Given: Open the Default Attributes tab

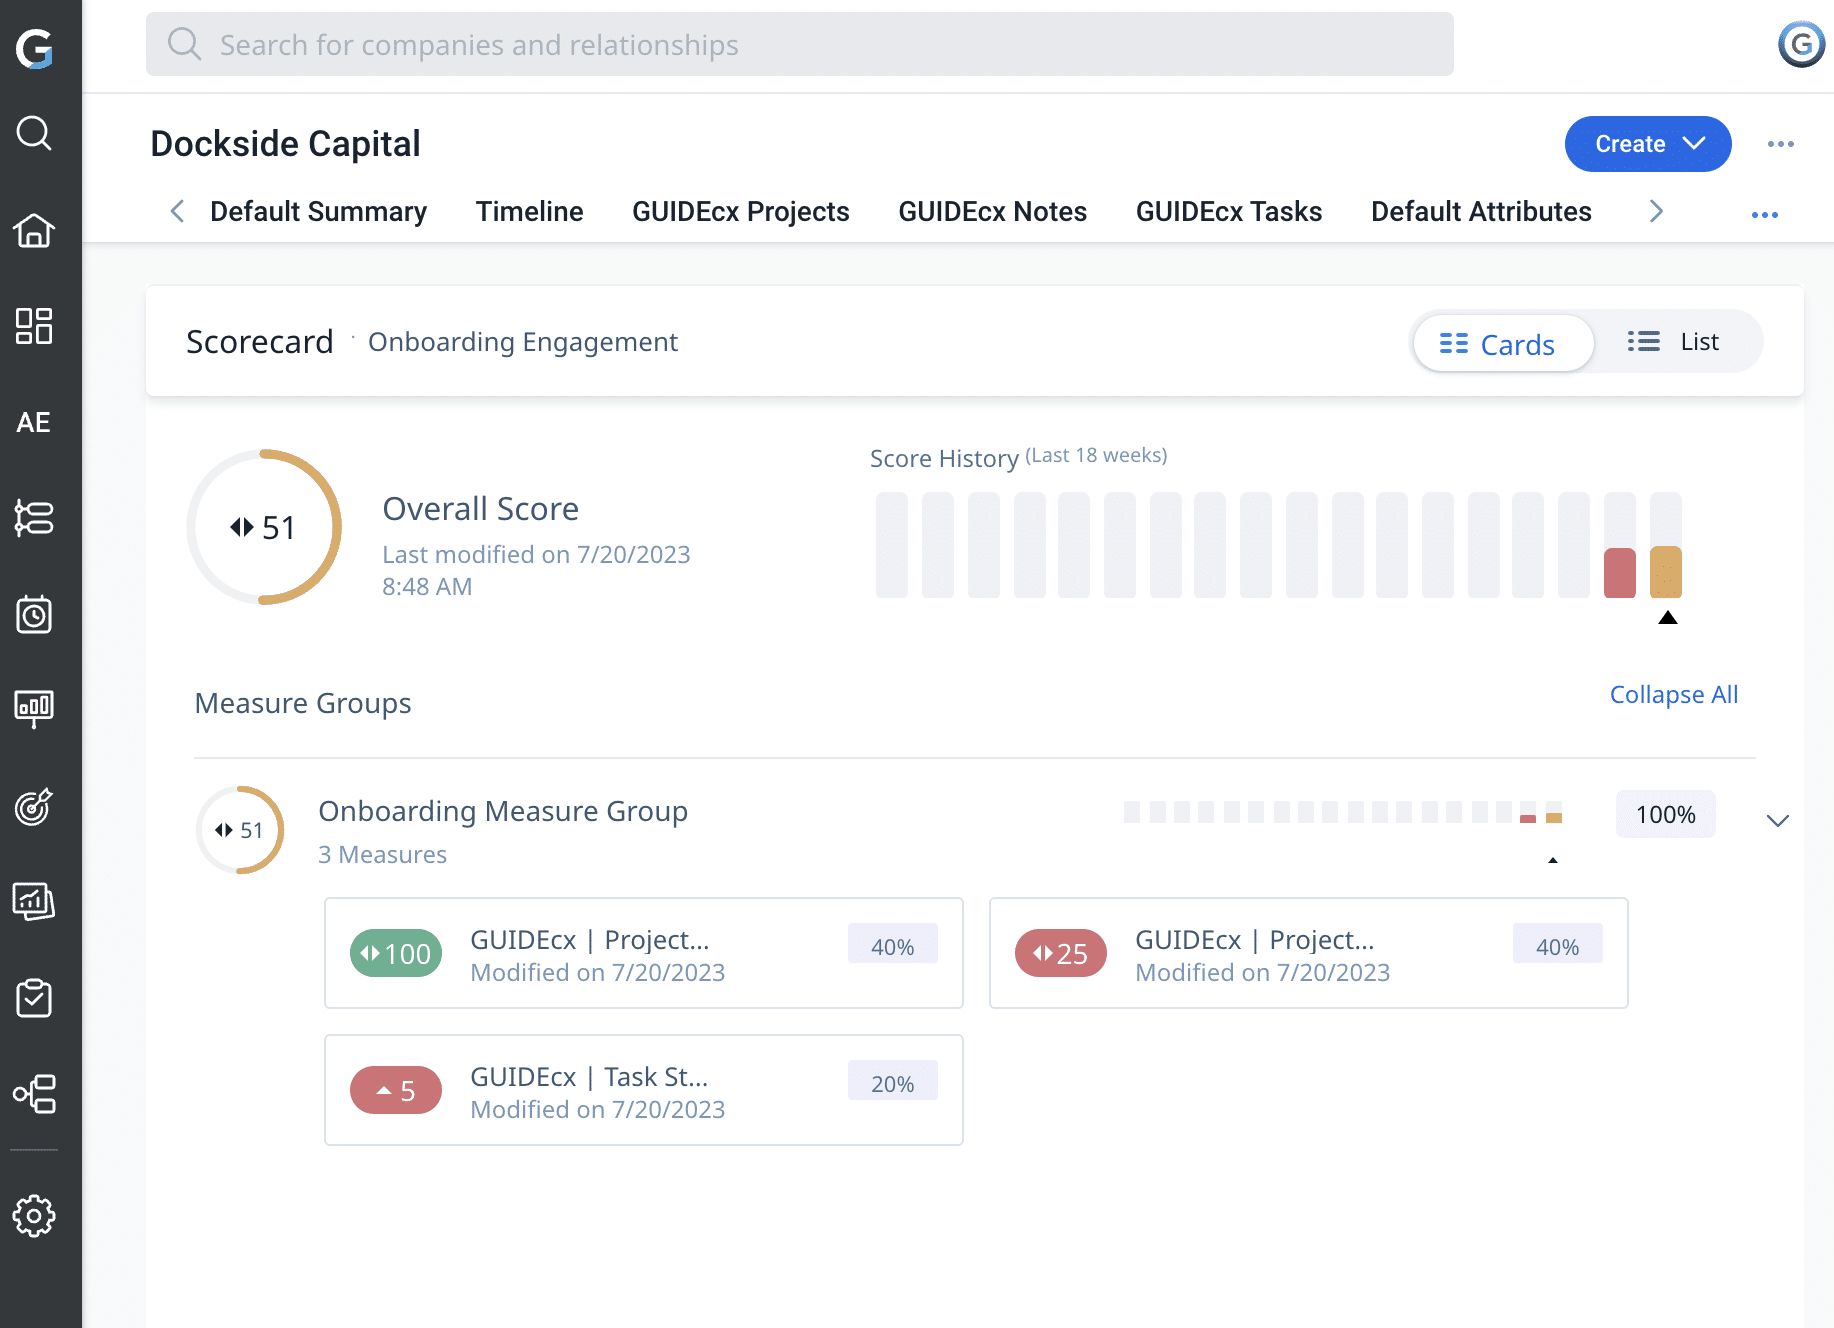Looking at the screenshot, I should pos(1480,211).
